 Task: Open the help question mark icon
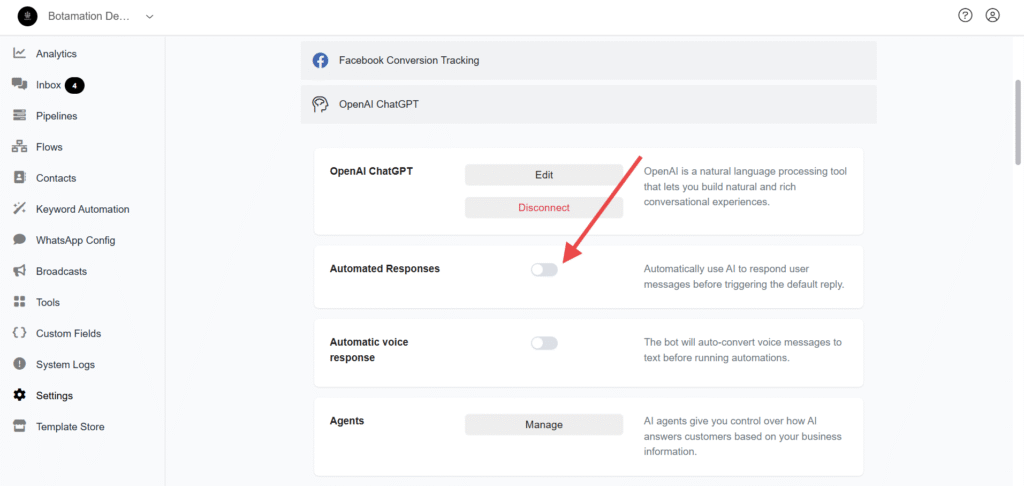pos(965,16)
